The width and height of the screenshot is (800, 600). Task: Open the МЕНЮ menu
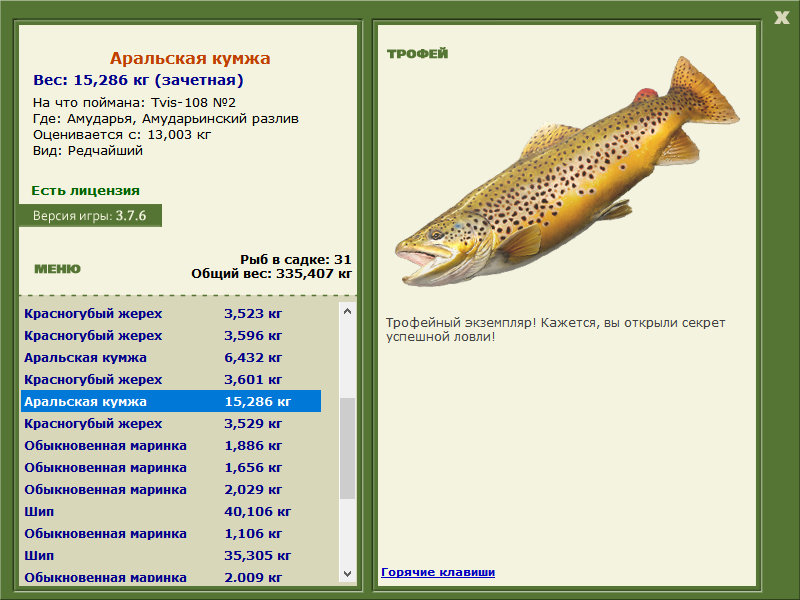[x=57, y=269]
